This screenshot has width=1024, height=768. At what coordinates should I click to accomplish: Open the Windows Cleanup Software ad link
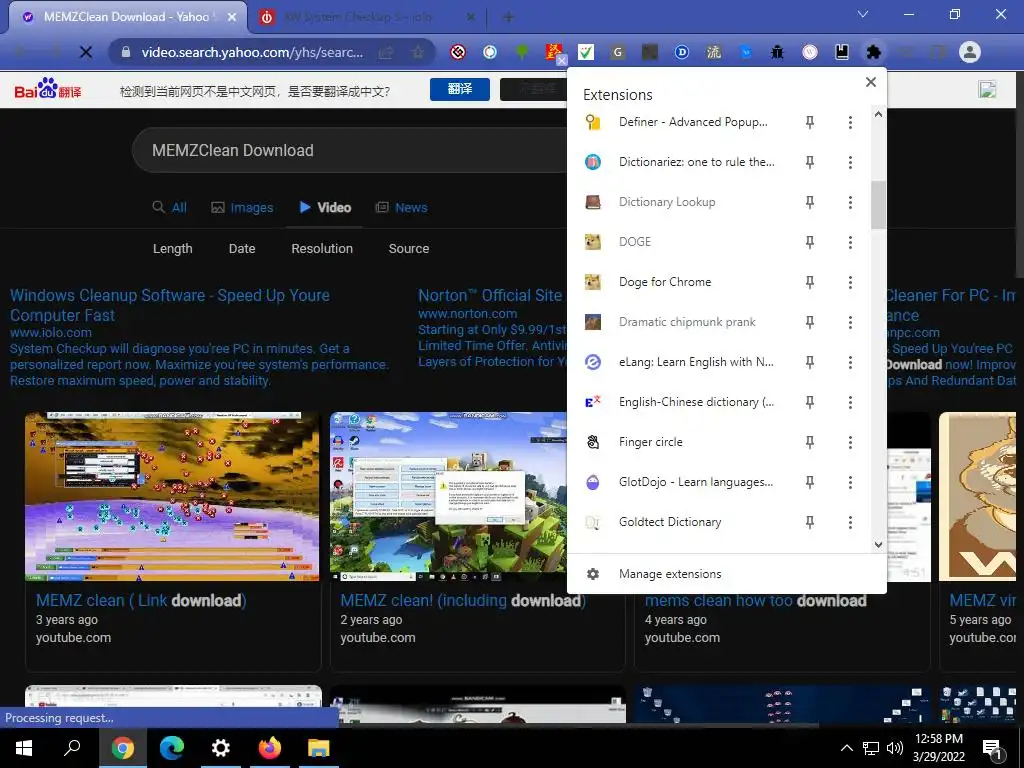coord(170,305)
